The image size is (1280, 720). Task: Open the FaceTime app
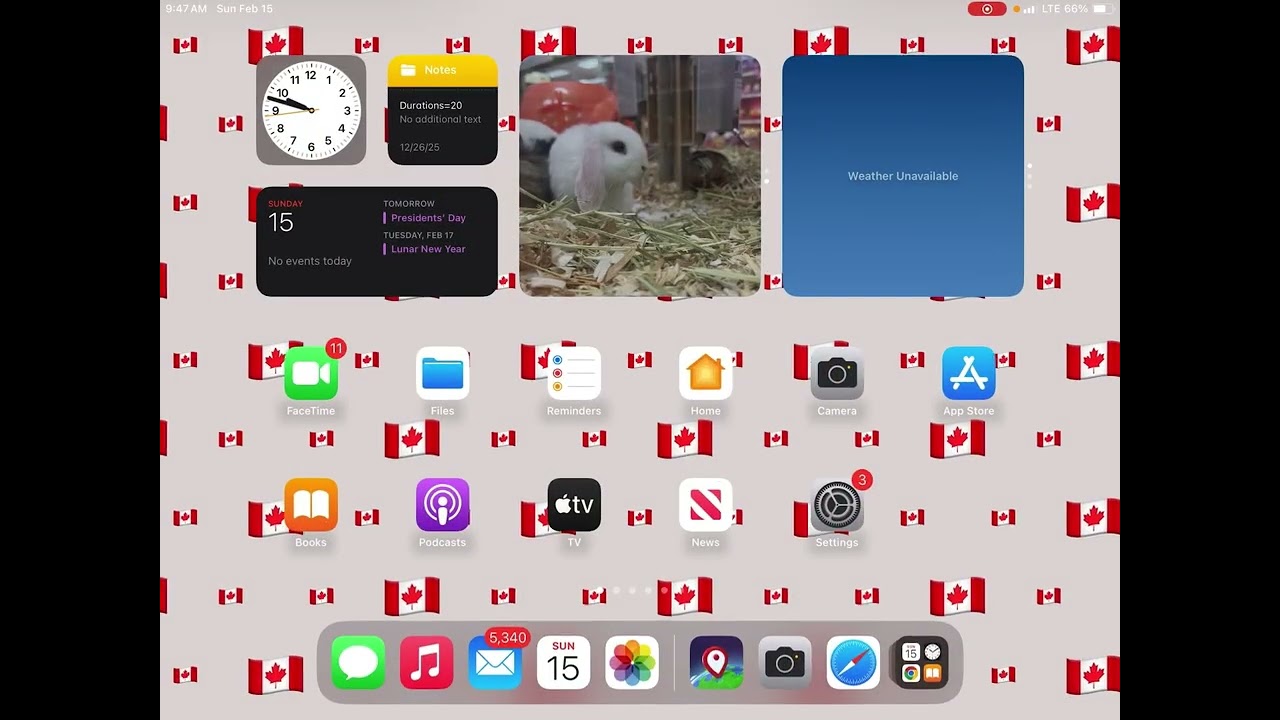[311, 374]
